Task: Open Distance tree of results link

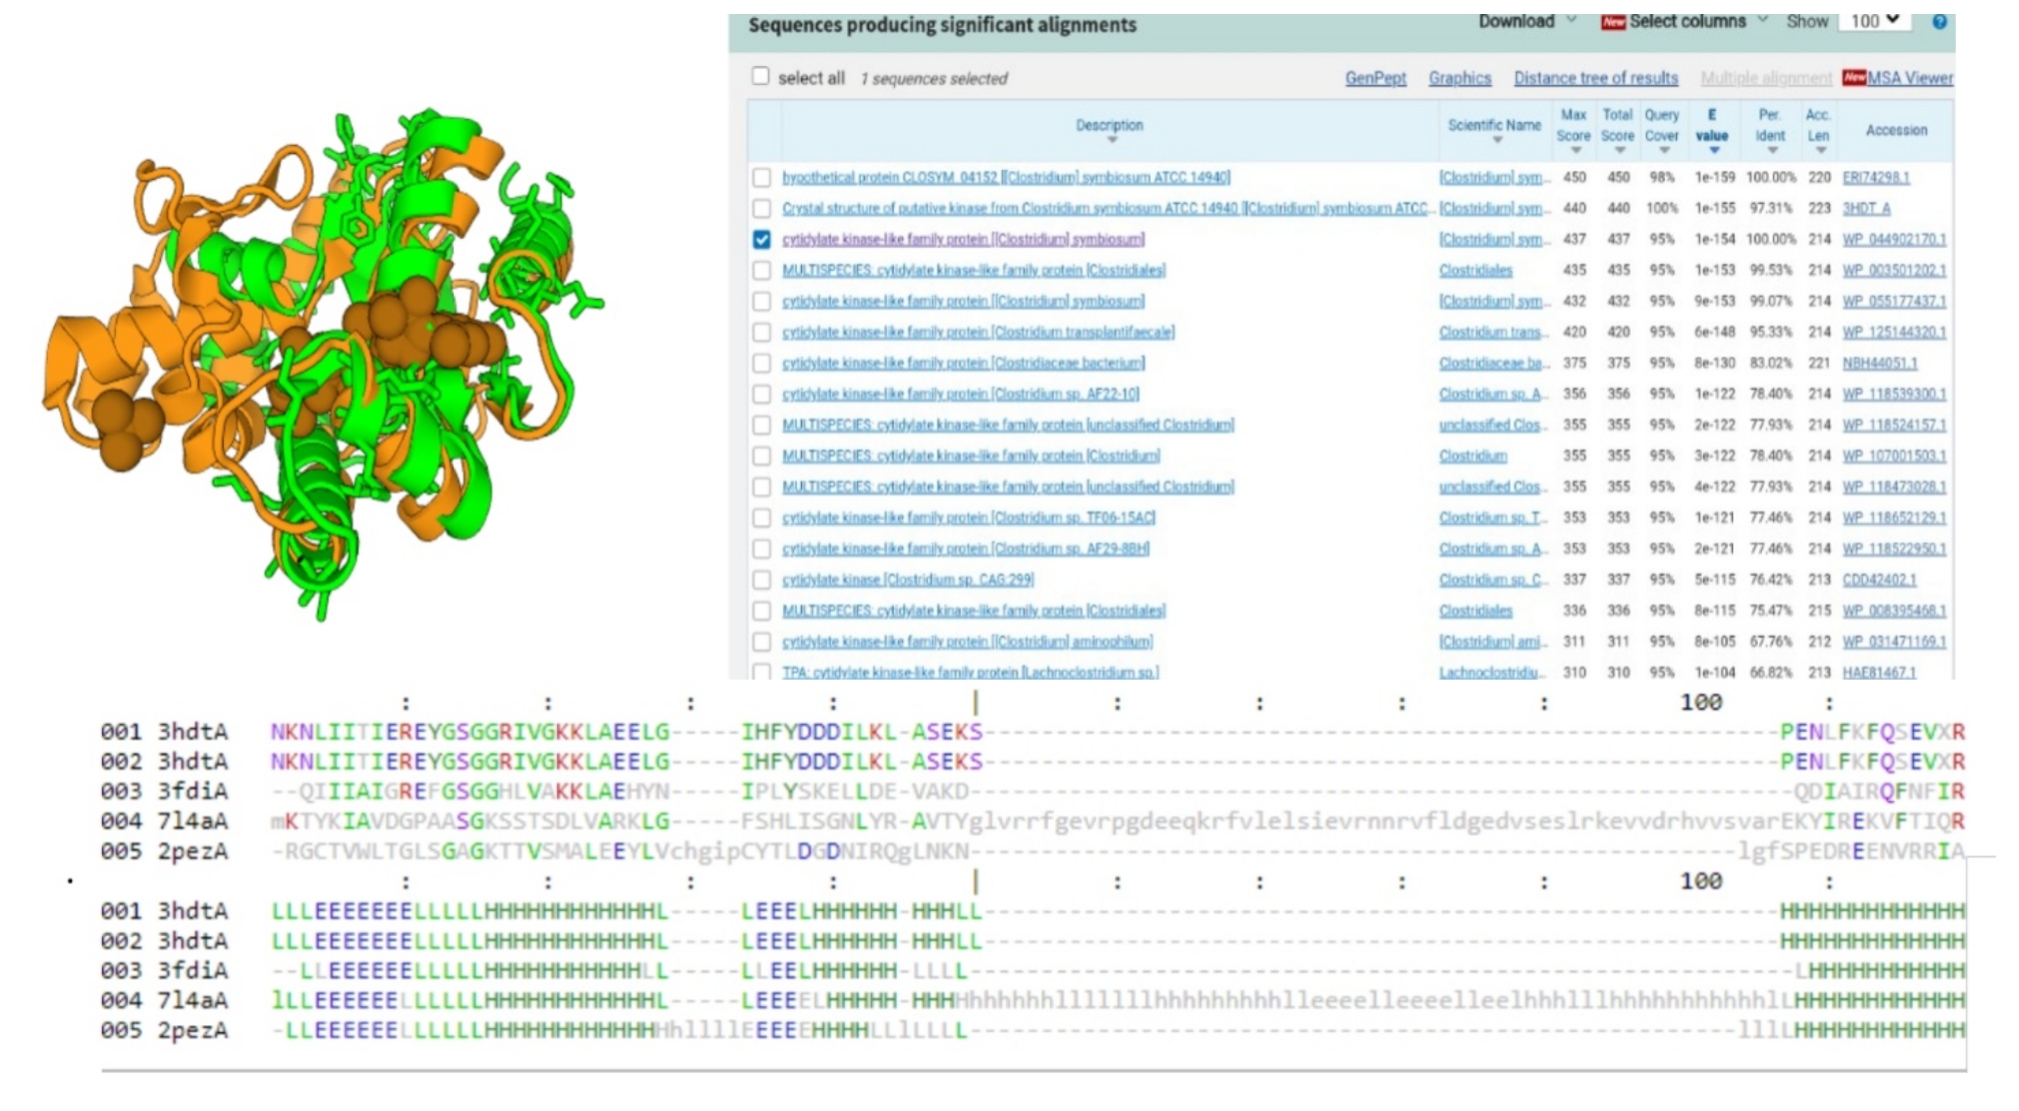Action: click(x=1595, y=78)
